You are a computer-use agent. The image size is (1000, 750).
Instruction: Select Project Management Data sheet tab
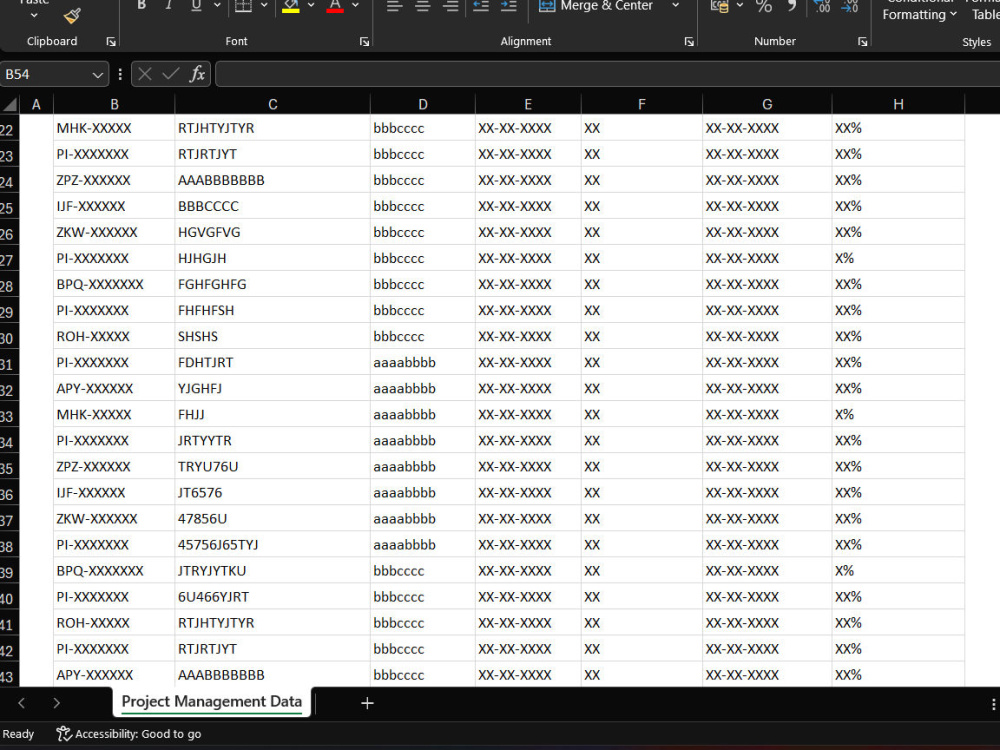[212, 702]
